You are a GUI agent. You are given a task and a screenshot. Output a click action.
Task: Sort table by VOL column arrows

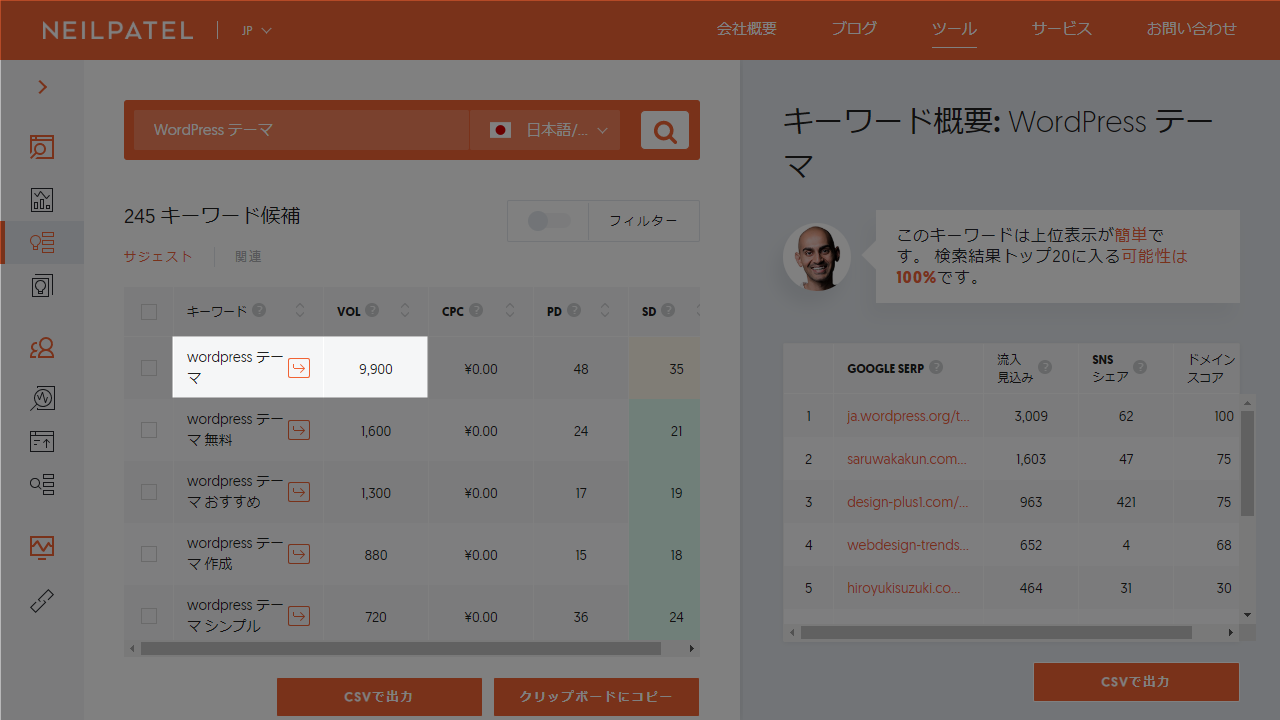point(405,311)
